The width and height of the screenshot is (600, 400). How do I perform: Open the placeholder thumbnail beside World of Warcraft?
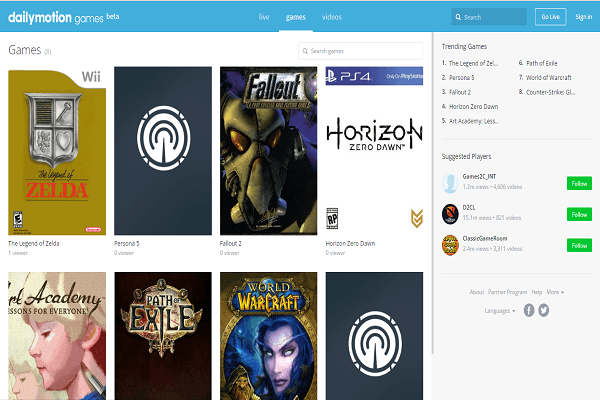click(x=374, y=336)
